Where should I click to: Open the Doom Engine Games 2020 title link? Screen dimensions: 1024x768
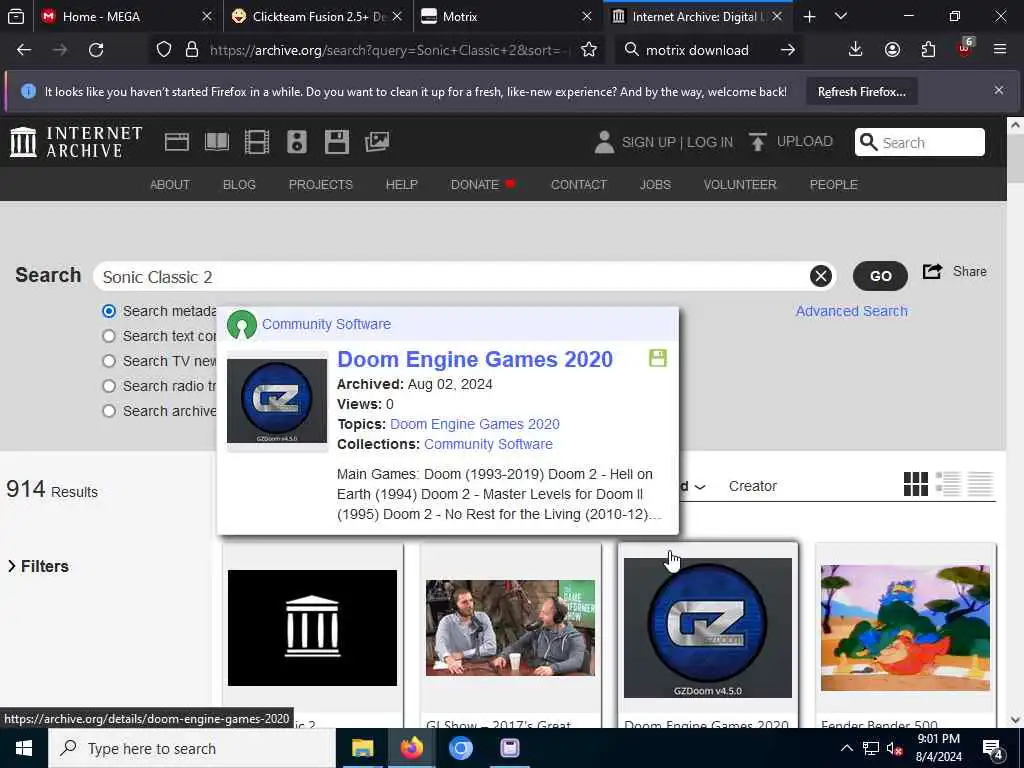[475, 359]
